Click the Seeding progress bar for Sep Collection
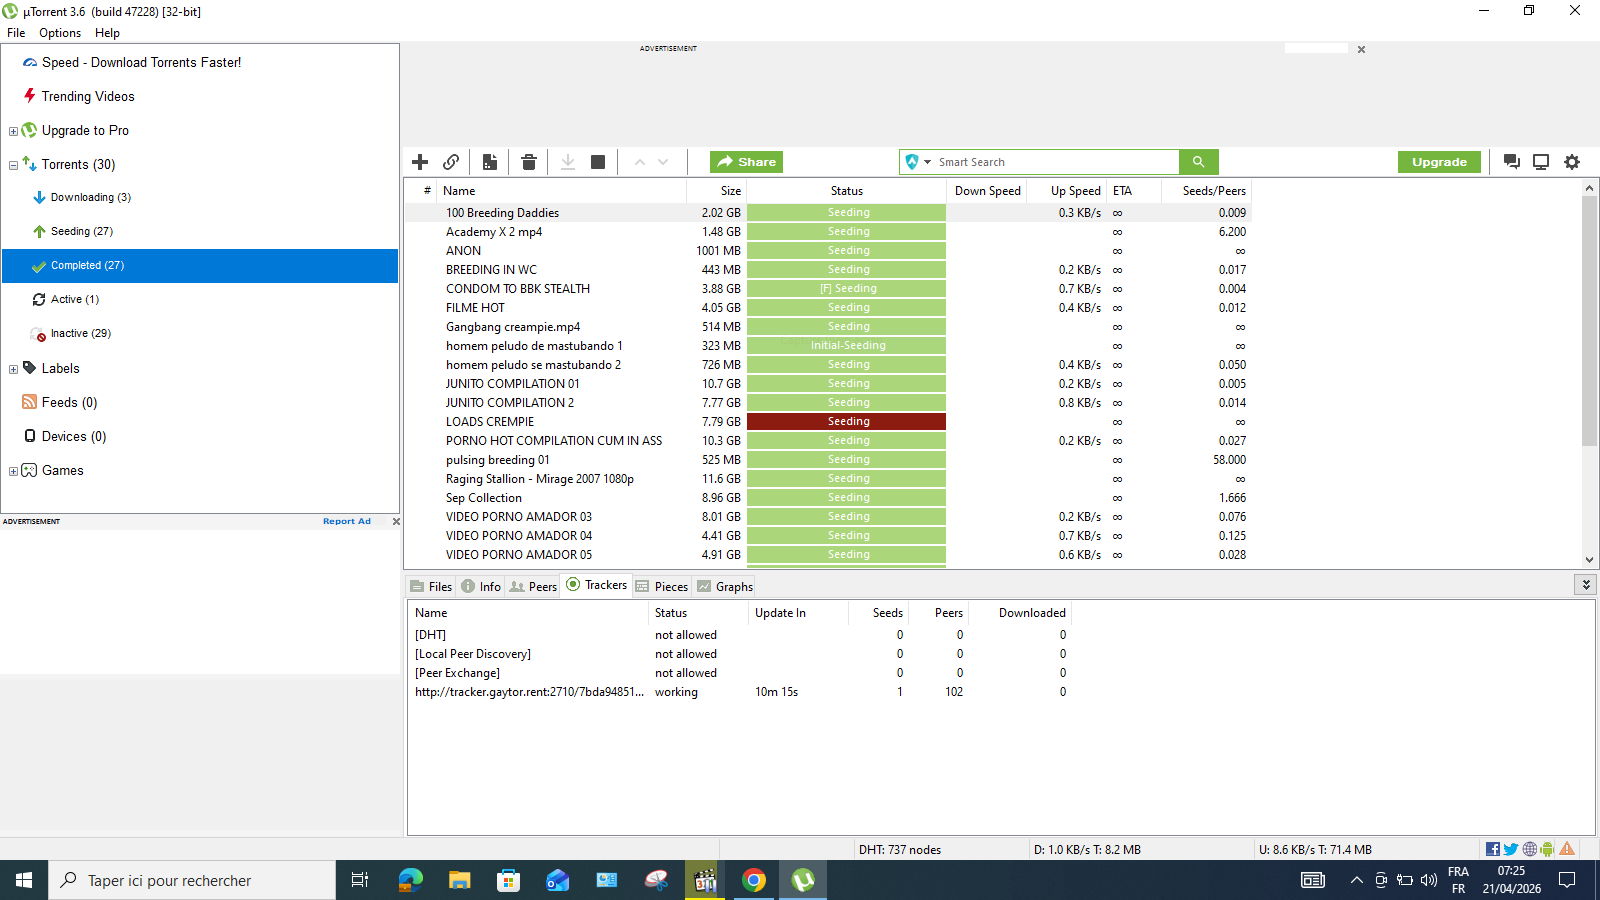This screenshot has width=1600, height=900. click(846, 498)
